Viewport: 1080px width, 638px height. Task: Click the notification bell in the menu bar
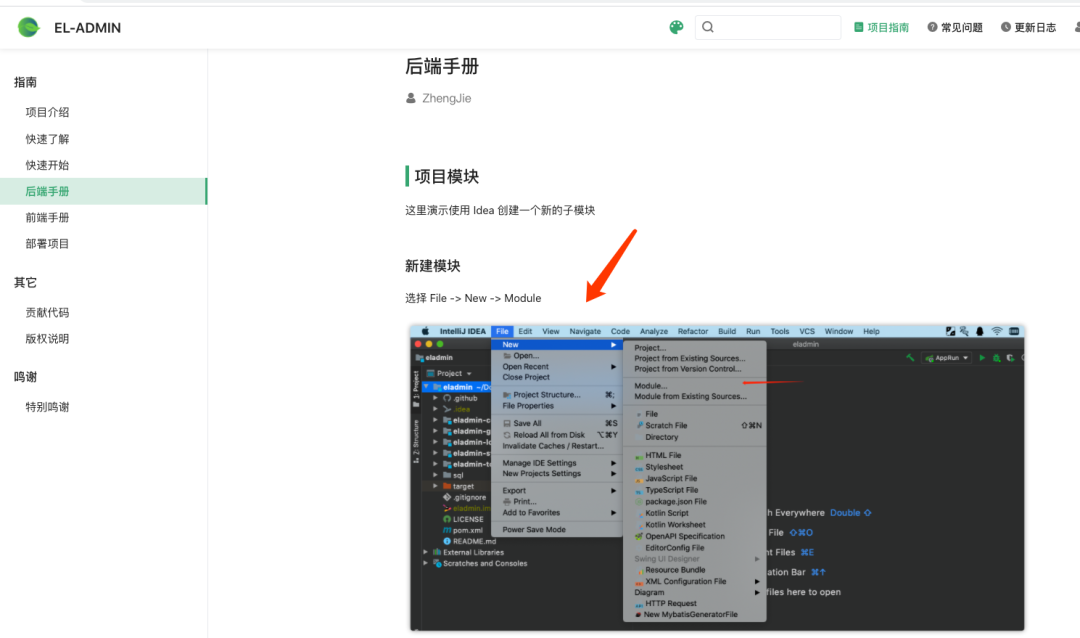pyautogui.click(x=978, y=332)
